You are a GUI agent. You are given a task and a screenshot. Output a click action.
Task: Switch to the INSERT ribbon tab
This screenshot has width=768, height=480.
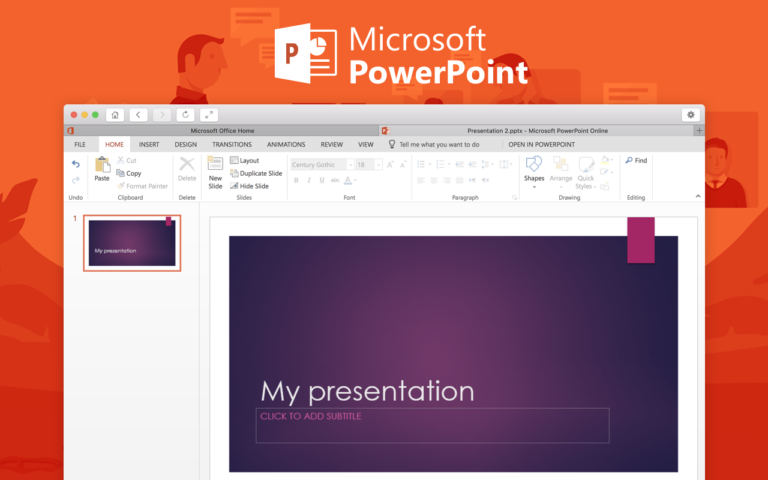pyautogui.click(x=149, y=144)
